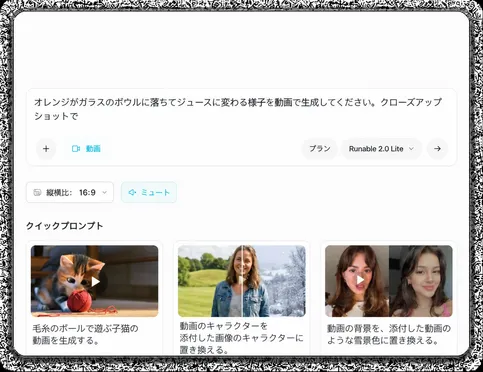Open the woman summer-winter split thumbnail
The height and width of the screenshot is (372, 483).
(x=242, y=281)
